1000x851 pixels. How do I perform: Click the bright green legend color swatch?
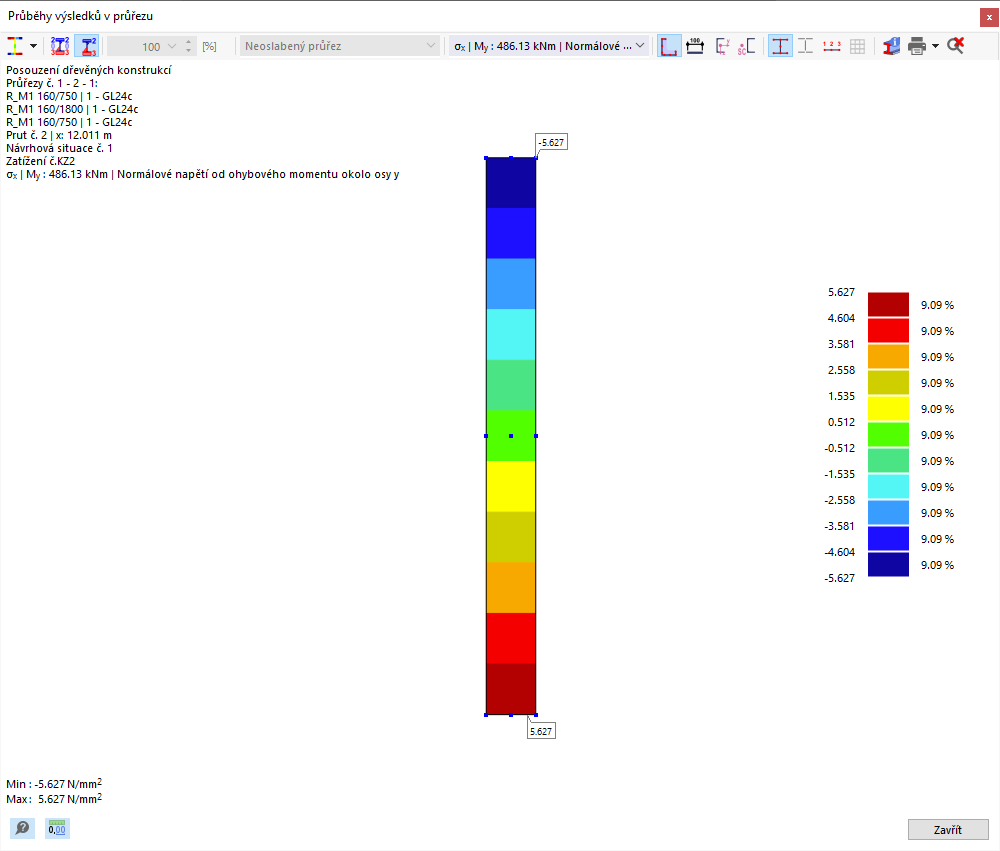(888, 434)
